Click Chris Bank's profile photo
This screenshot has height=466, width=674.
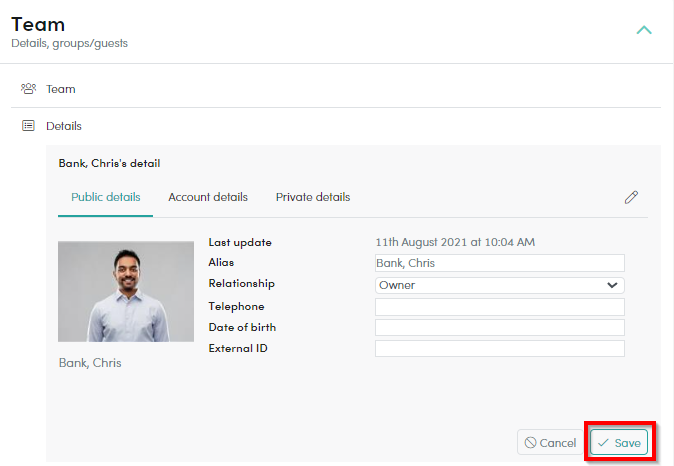(126, 291)
